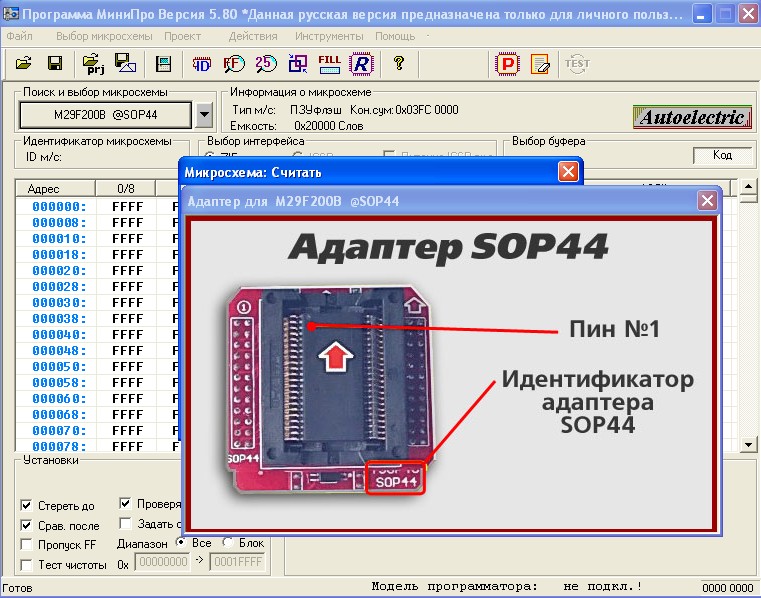The width and height of the screenshot is (761, 598).
Task: Expand the chip selection dropdown arrow
Action: click(204, 115)
